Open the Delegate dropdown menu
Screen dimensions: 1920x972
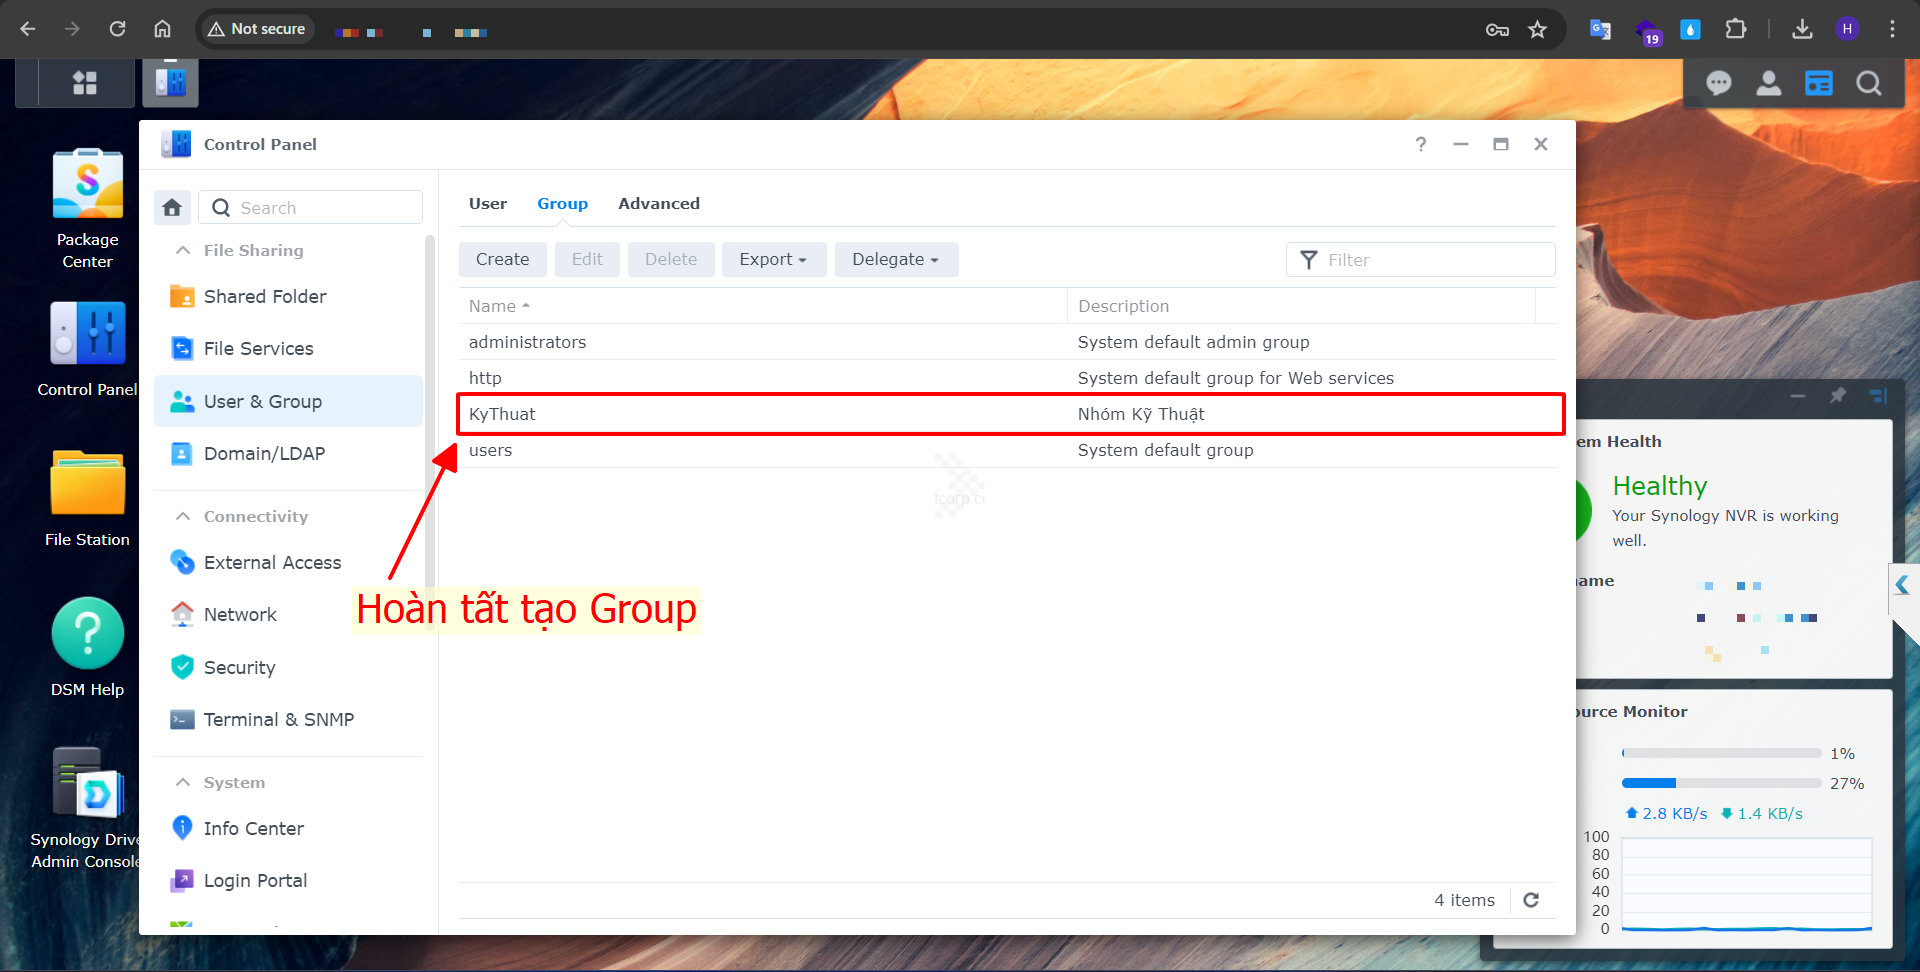pyautogui.click(x=895, y=259)
